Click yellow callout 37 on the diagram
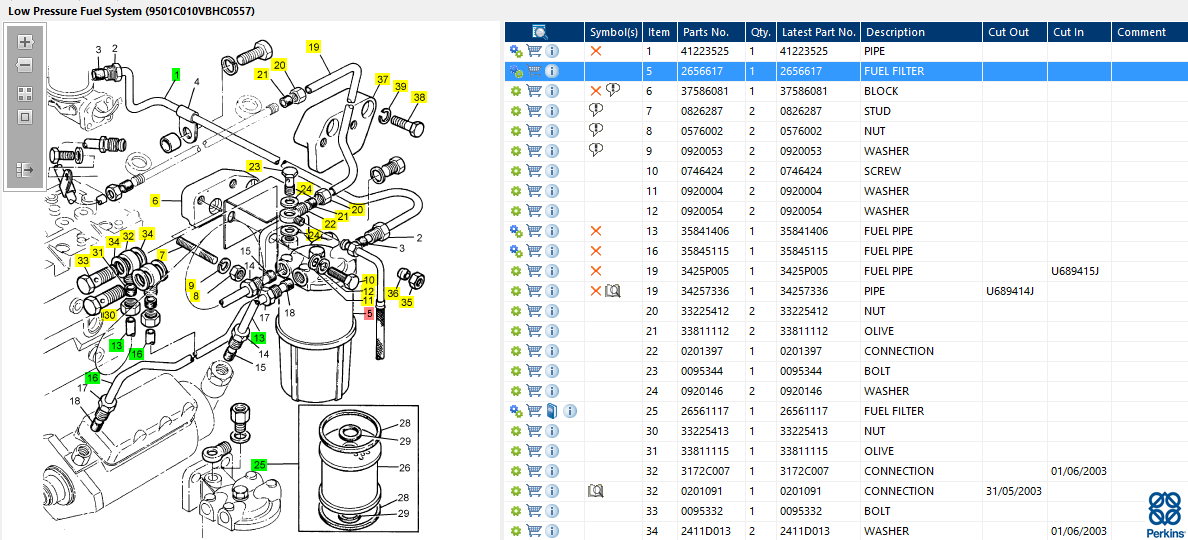The image size is (1188, 540). (x=382, y=79)
